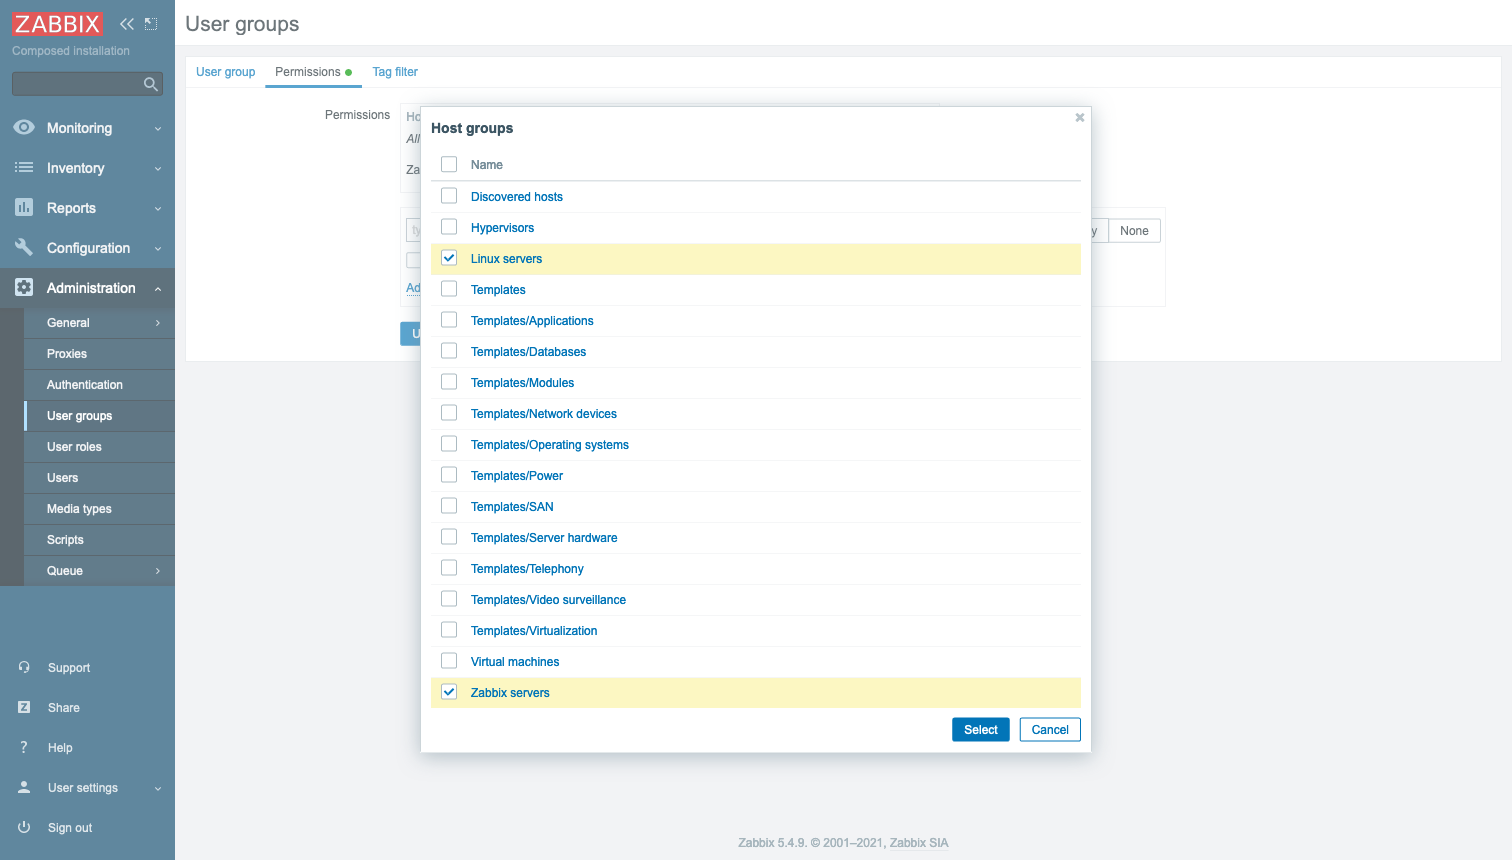The height and width of the screenshot is (860, 1512).
Task: Check the Templates/Applications checkbox
Action: pos(449,320)
